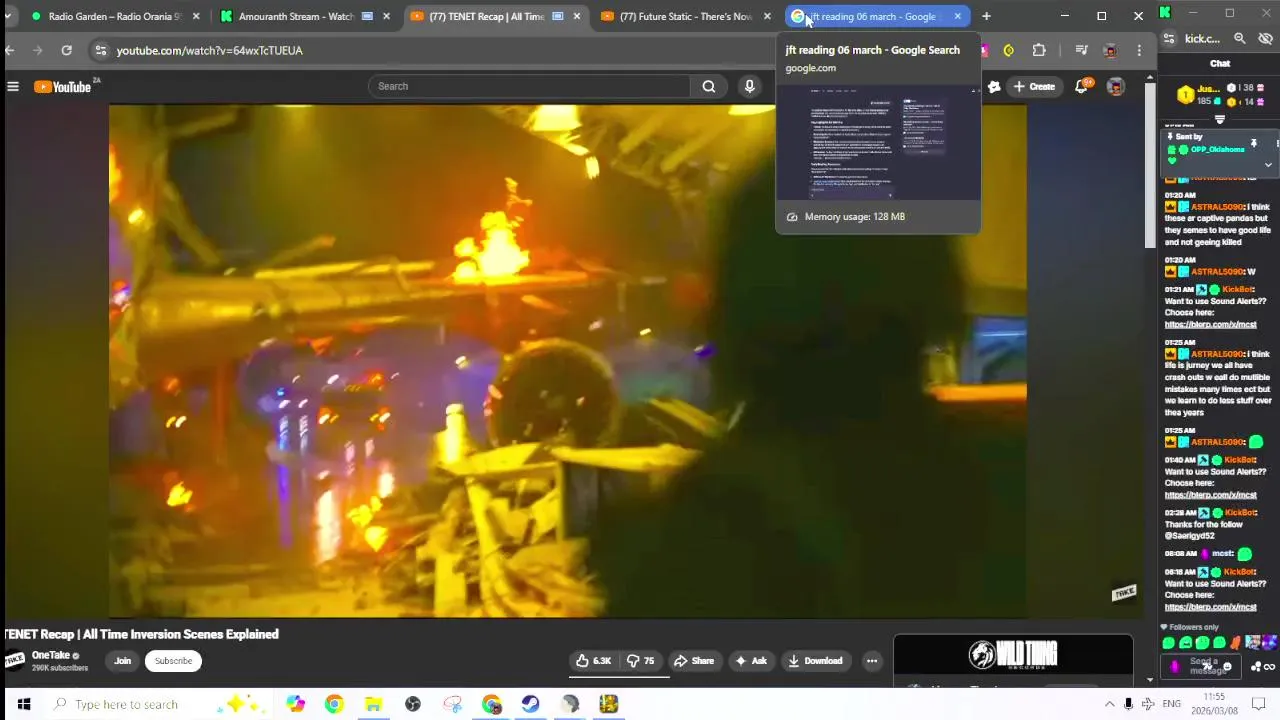The width and height of the screenshot is (1280, 720).
Task: Open the YouTube hamburger guide menu
Action: (13, 87)
